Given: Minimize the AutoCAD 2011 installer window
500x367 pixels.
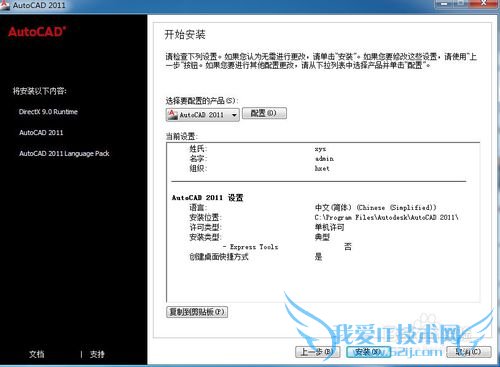Looking at the screenshot, I should pos(444,3).
